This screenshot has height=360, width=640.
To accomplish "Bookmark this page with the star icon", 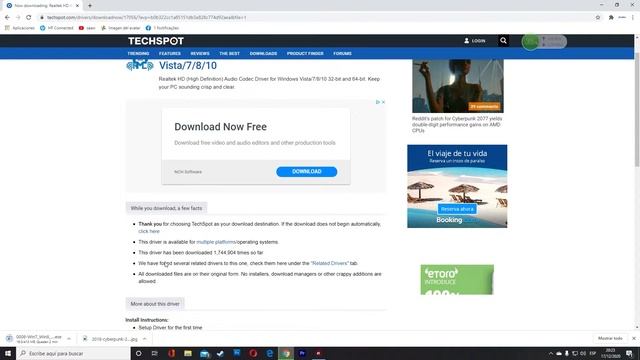I will 598,18.
